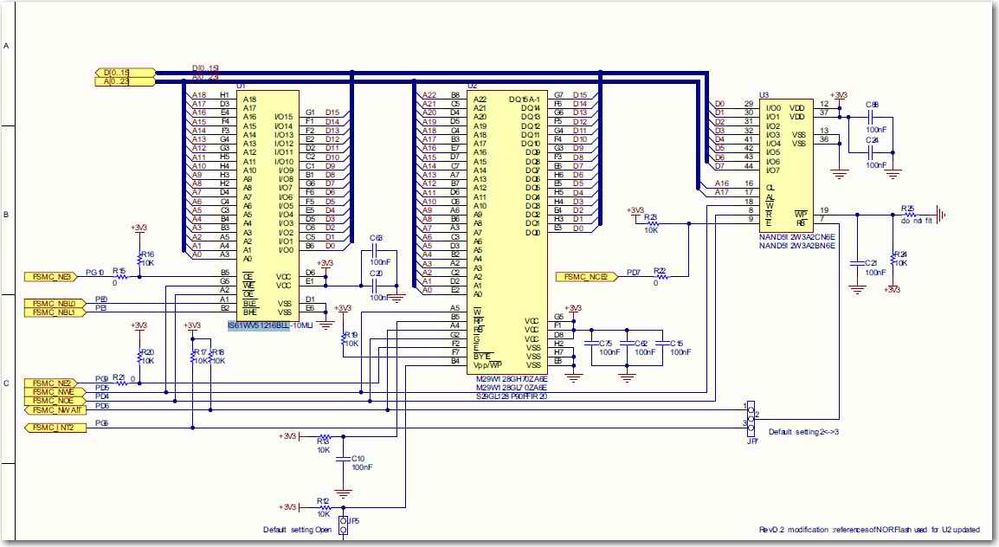This screenshot has width=999, height=547.
Task: Select highlighted IS61WV51216BLL part name text
Action: (x=258, y=326)
